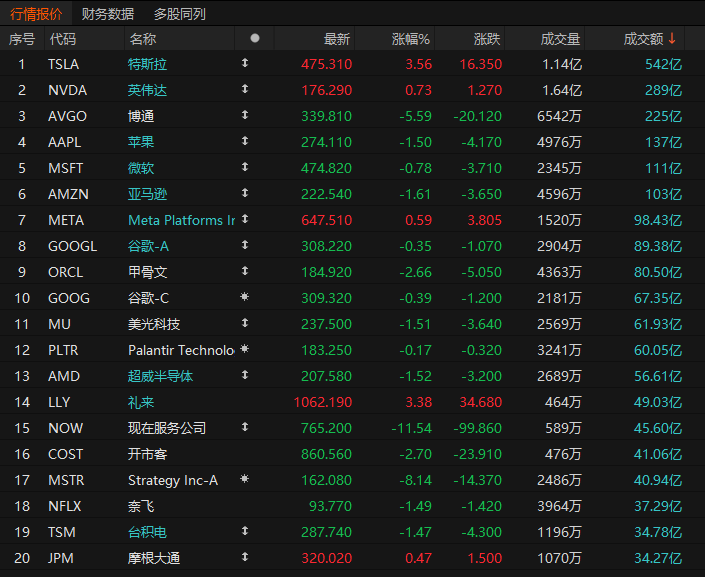Open the 微软 stock name link

[141, 168]
